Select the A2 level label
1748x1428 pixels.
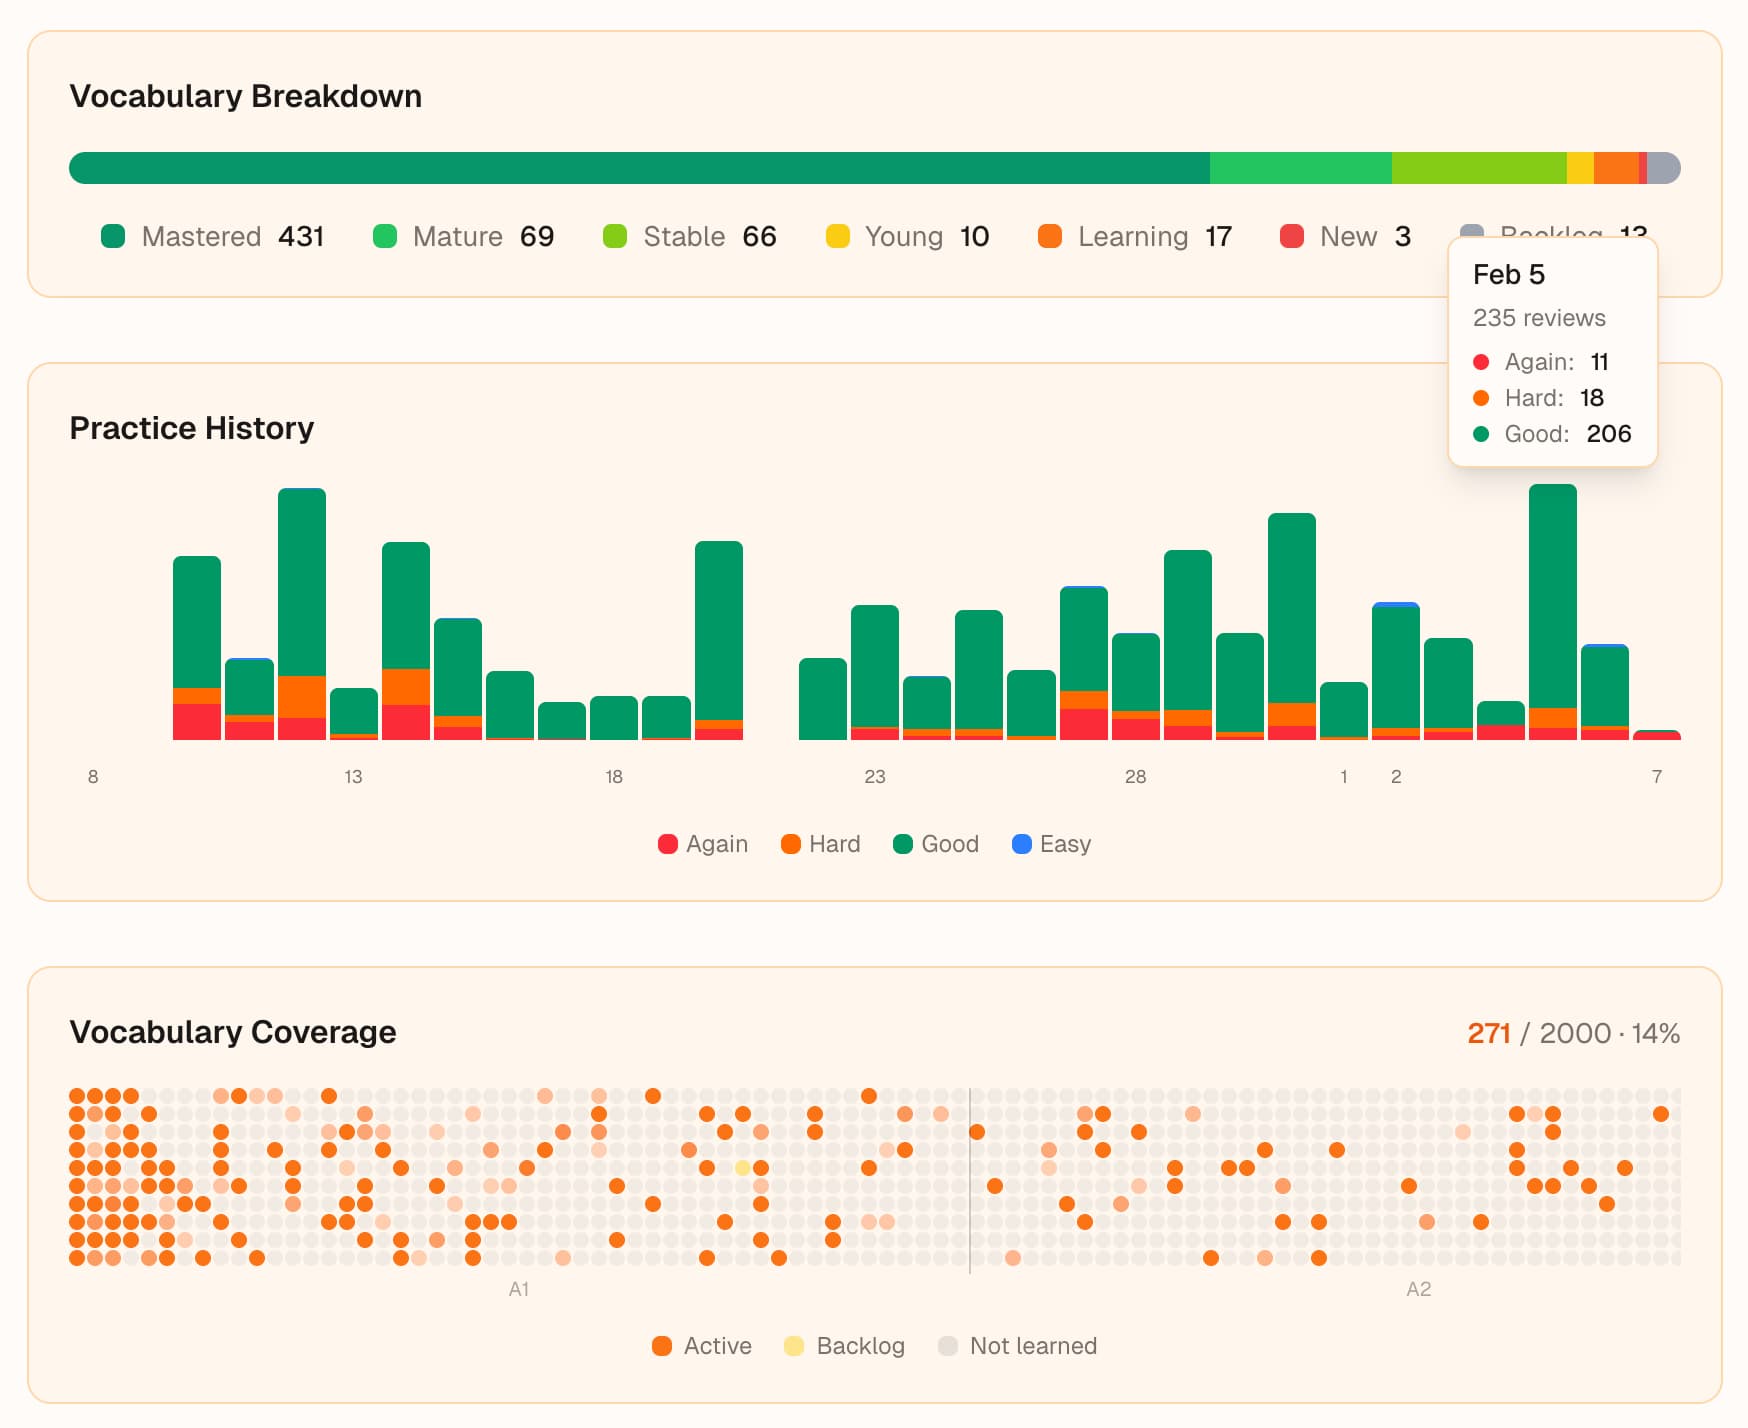click(x=1418, y=1289)
